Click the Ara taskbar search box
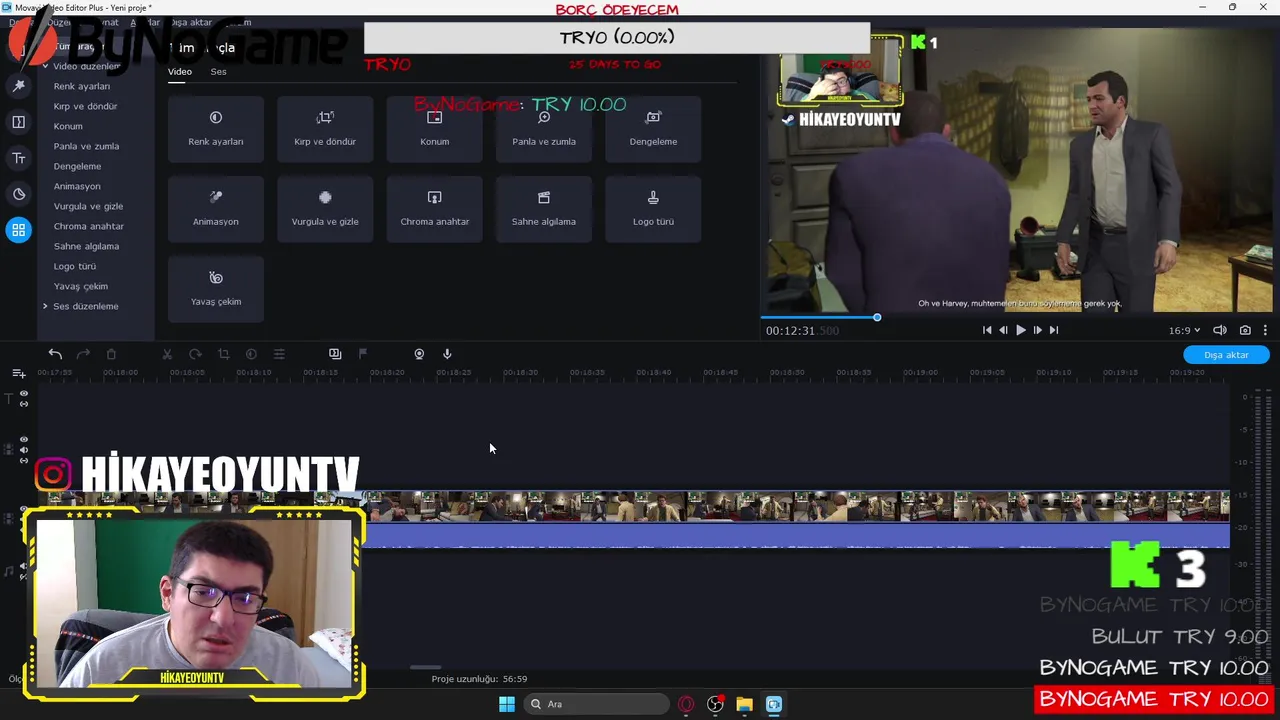1280x720 pixels. 597,704
